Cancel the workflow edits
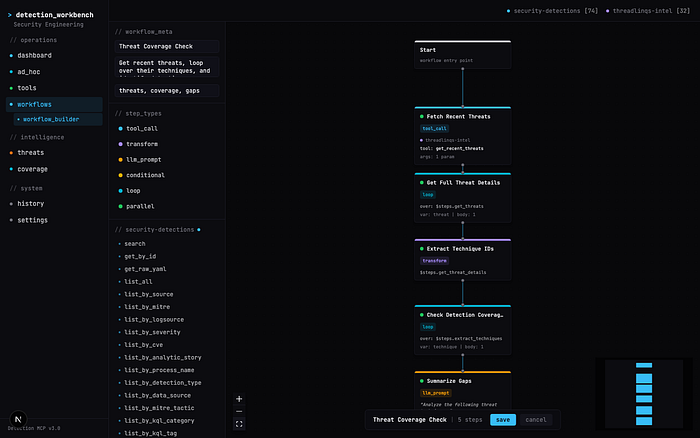 (536, 420)
